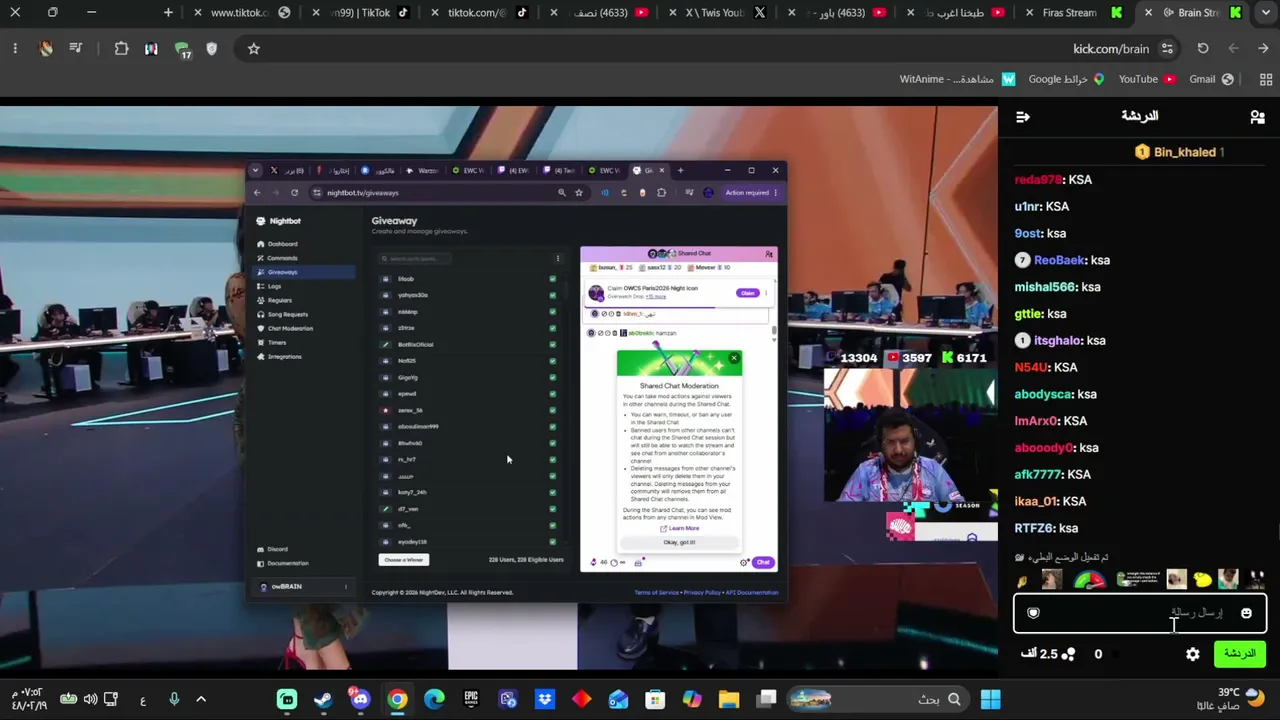The width and height of the screenshot is (1280, 720).
Task: Open the Chrome extensions puzzle icon
Action: pos(121,48)
